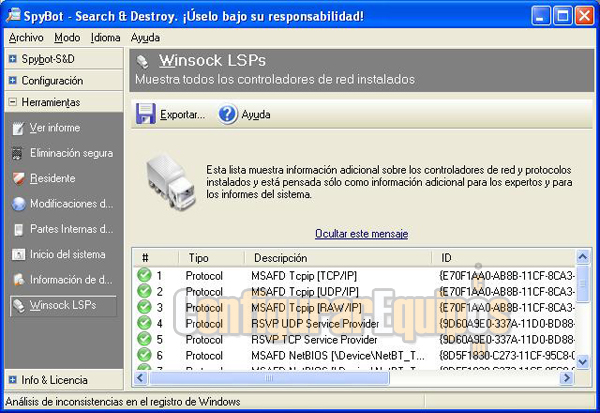Open the Modo menu
Image resolution: width=600 pixels, height=413 pixels.
pos(67,38)
